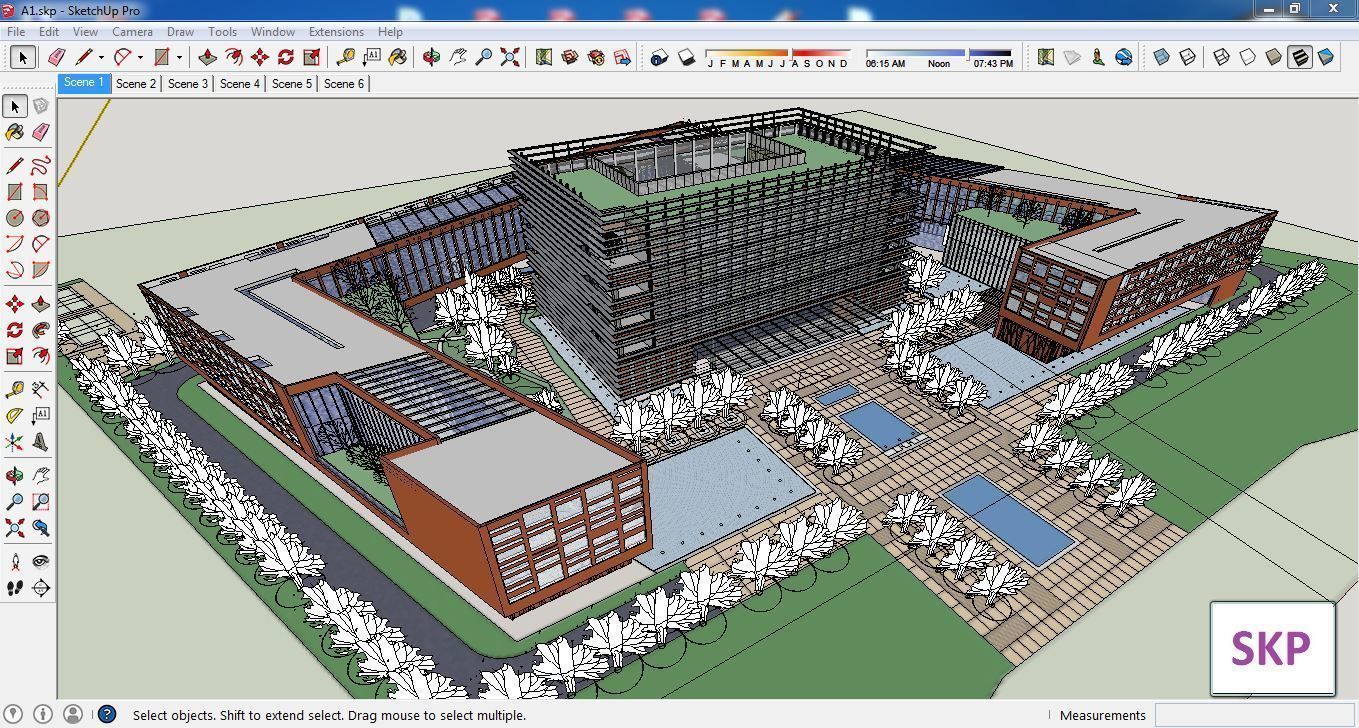Choose the Protractor tool in left toolbar
Viewport: 1359px width, 728px height.
tap(14, 415)
